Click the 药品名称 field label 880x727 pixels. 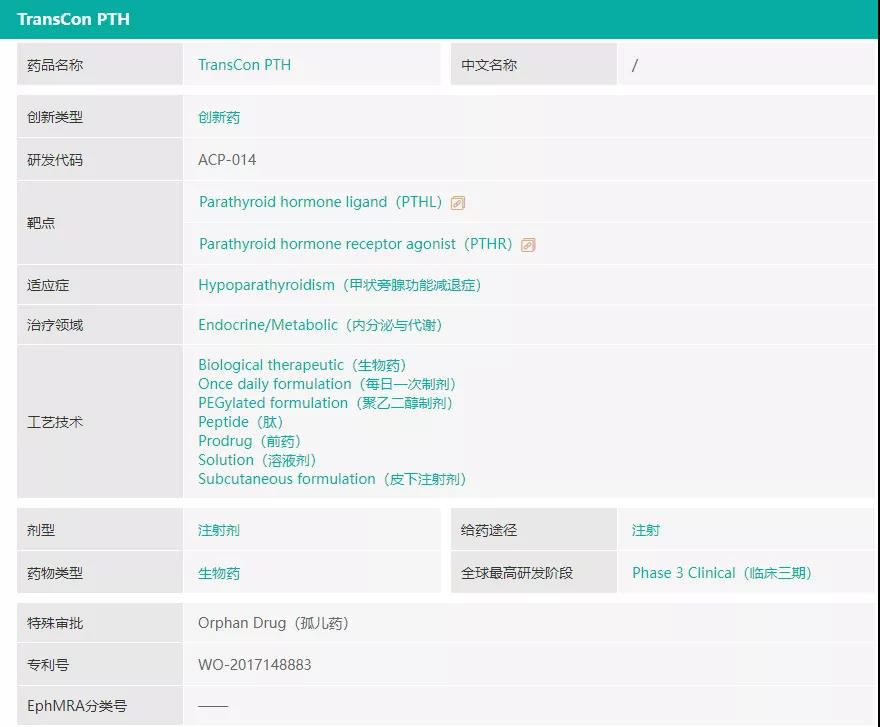pyautogui.click(x=55, y=65)
